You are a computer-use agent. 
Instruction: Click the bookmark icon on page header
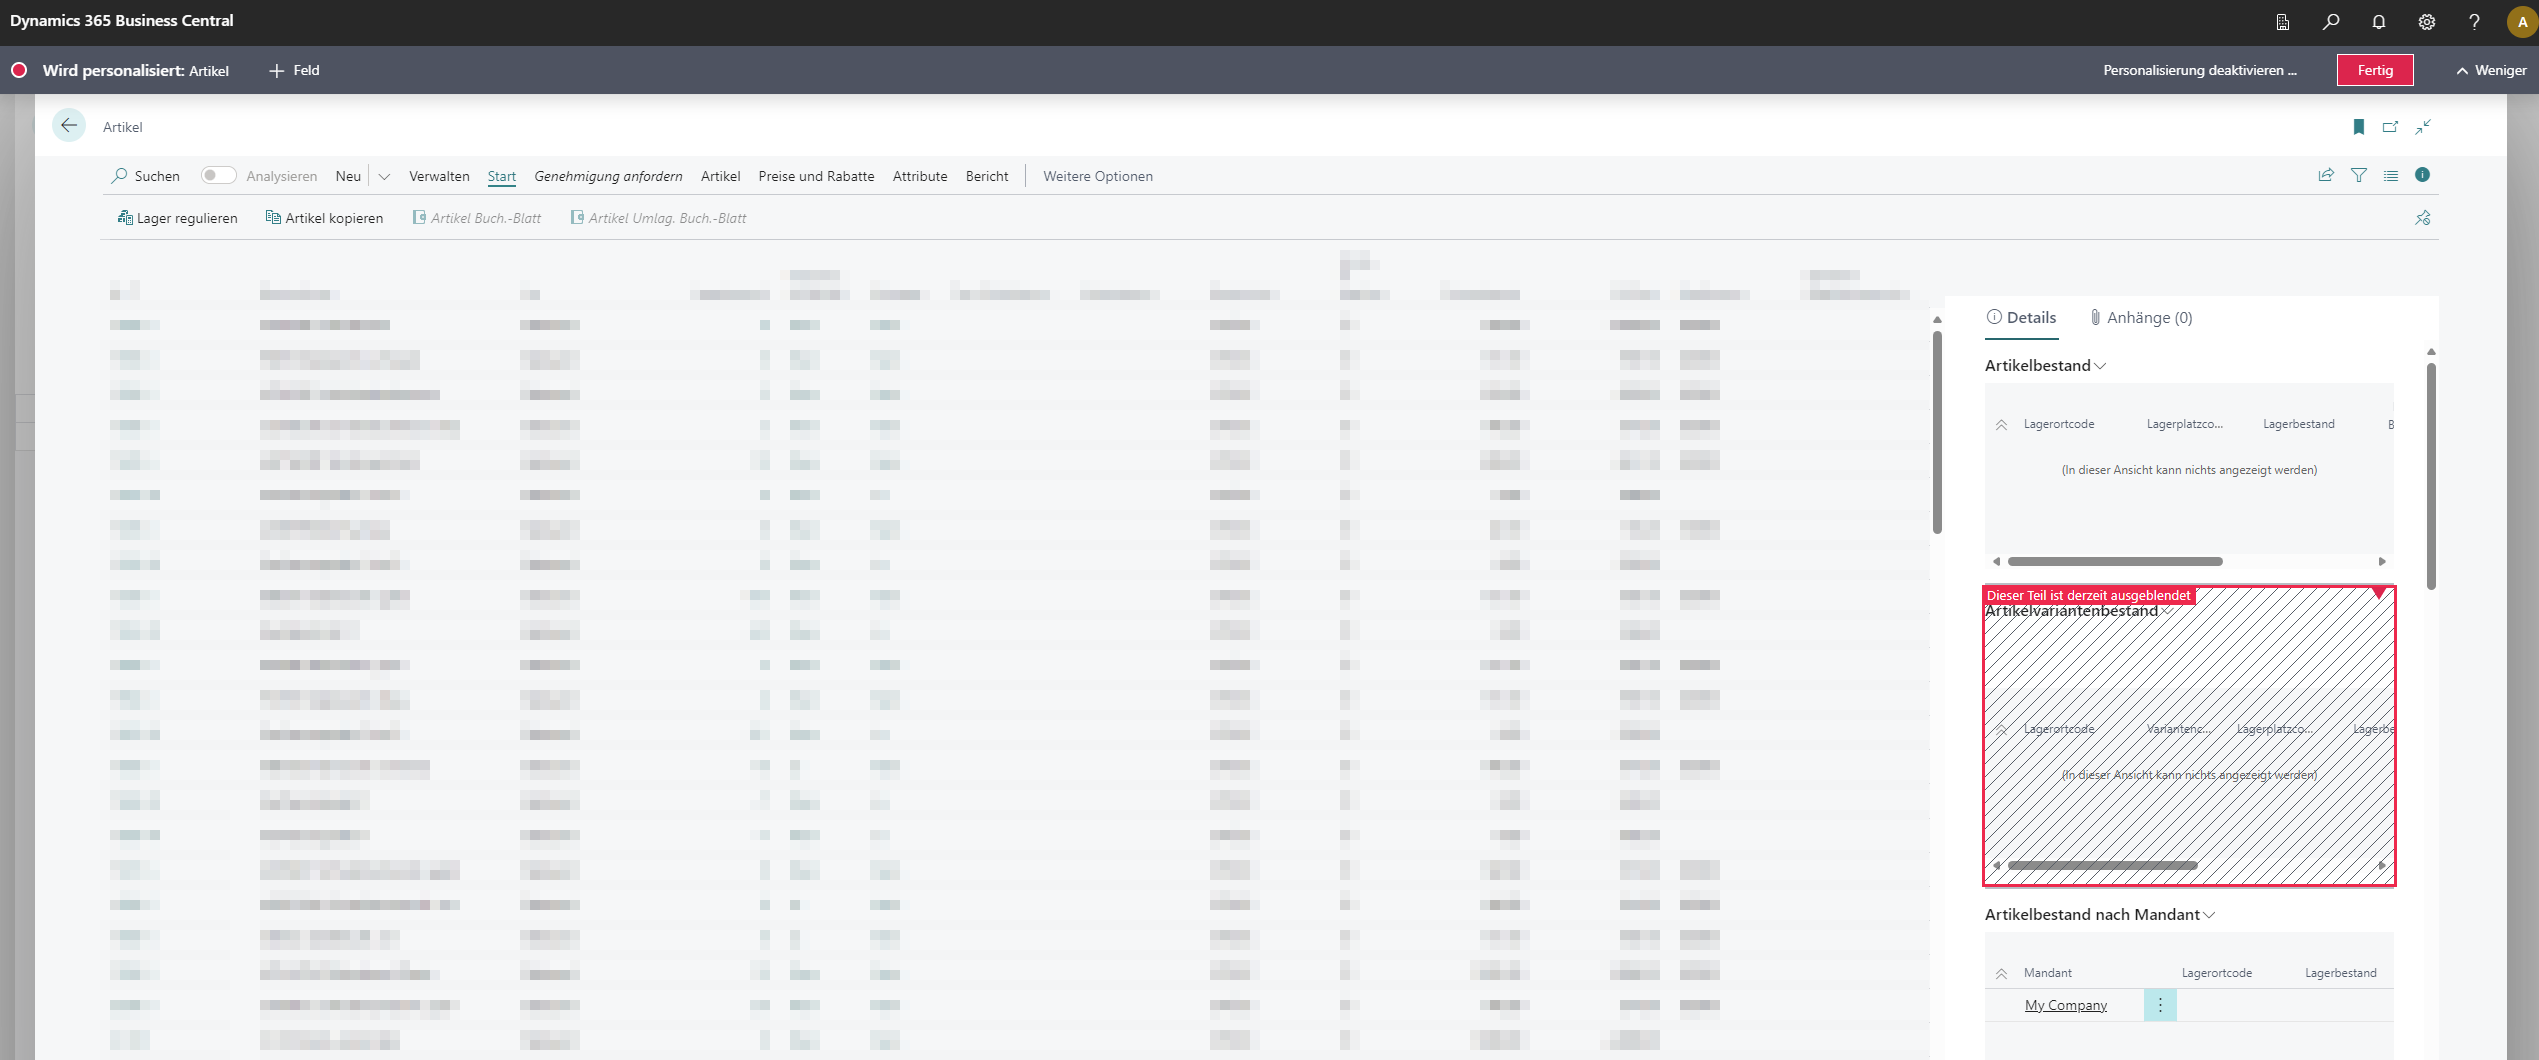tap(2359, 127)
